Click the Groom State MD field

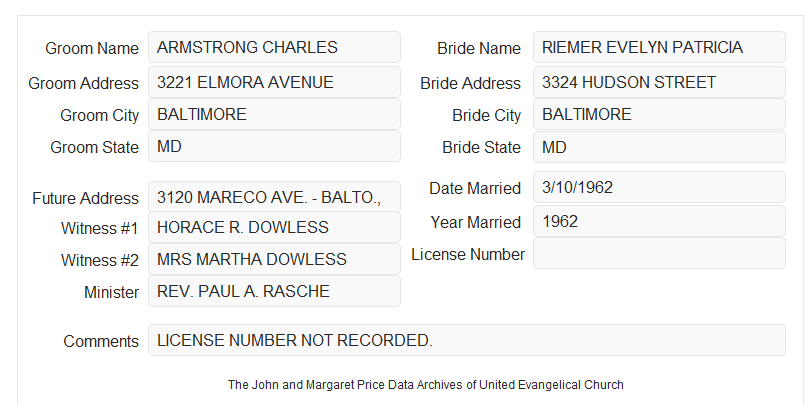pyautogui.click(x=274, y=146)
